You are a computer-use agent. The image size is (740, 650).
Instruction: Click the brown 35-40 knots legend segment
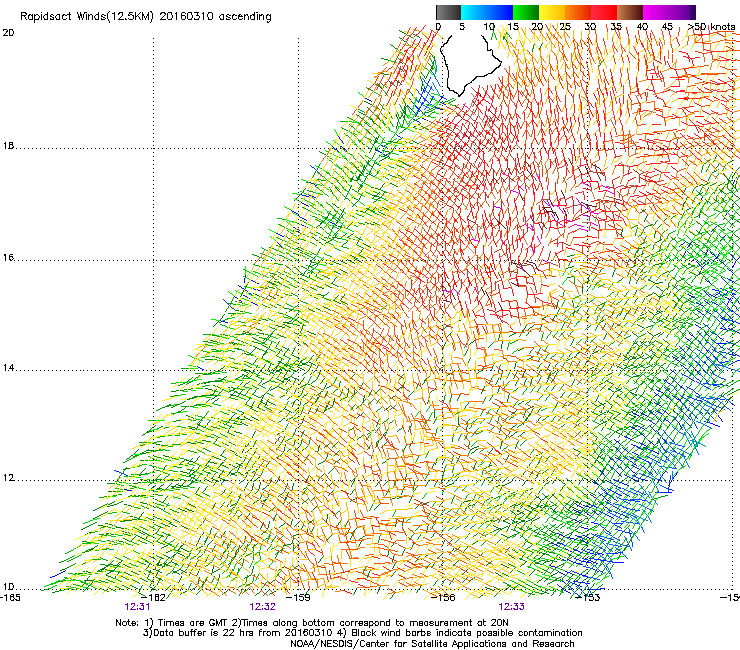click(630, 12)
